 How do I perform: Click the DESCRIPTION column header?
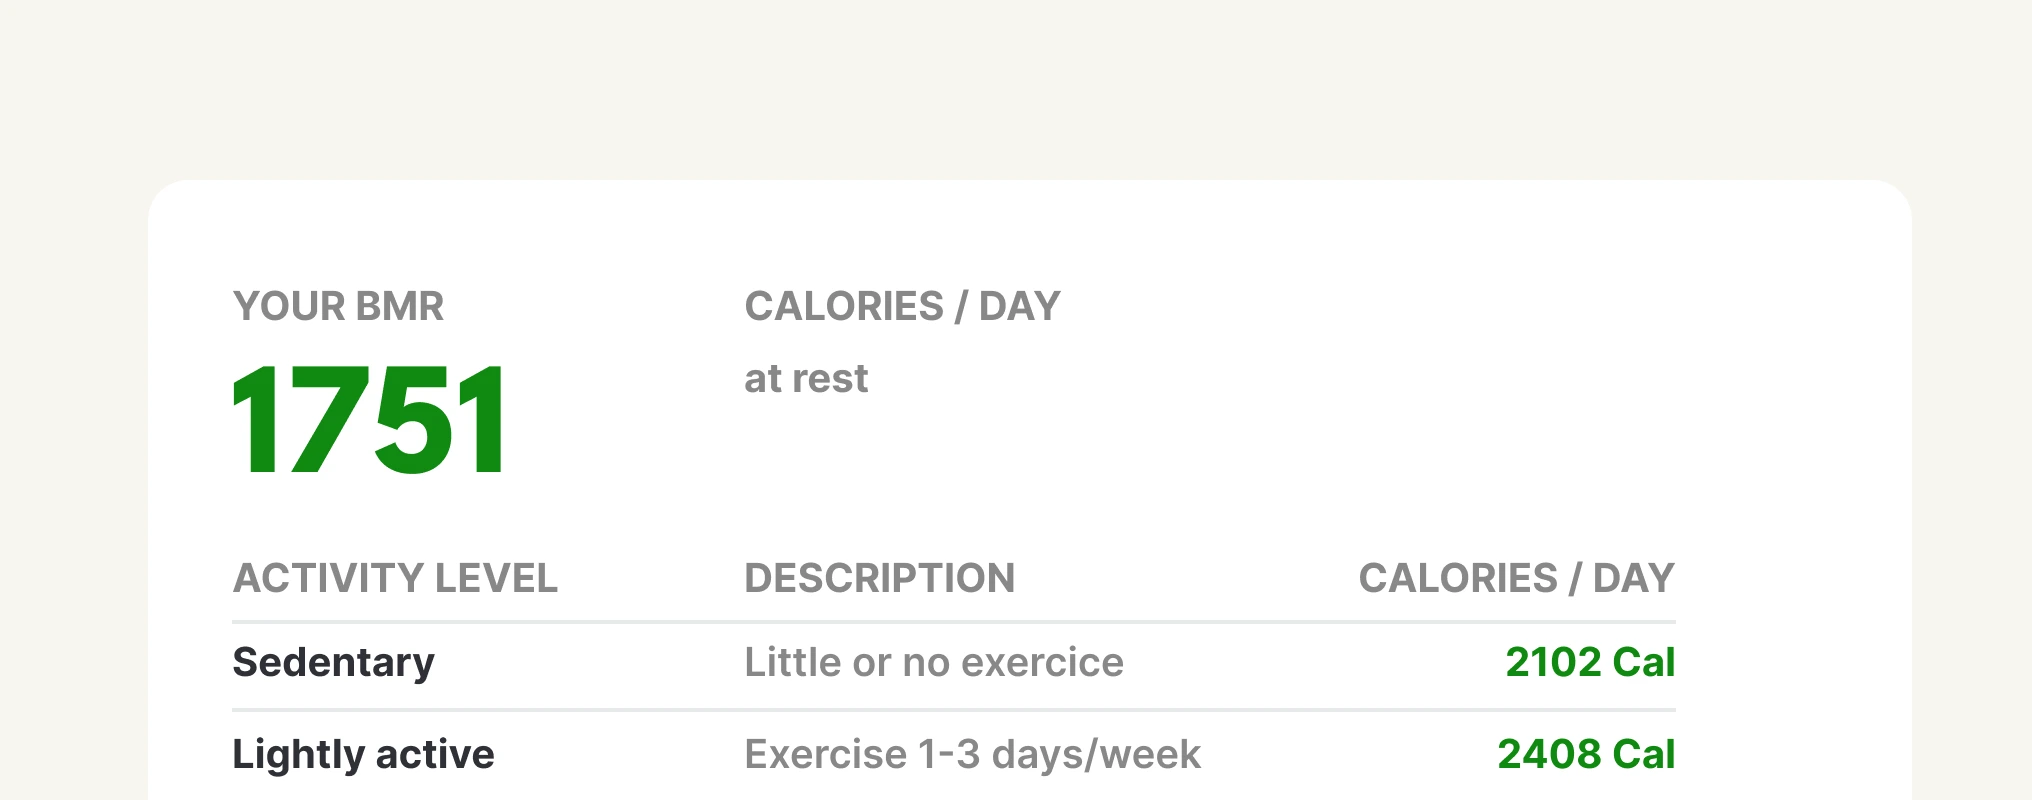(x=880, y=578)
